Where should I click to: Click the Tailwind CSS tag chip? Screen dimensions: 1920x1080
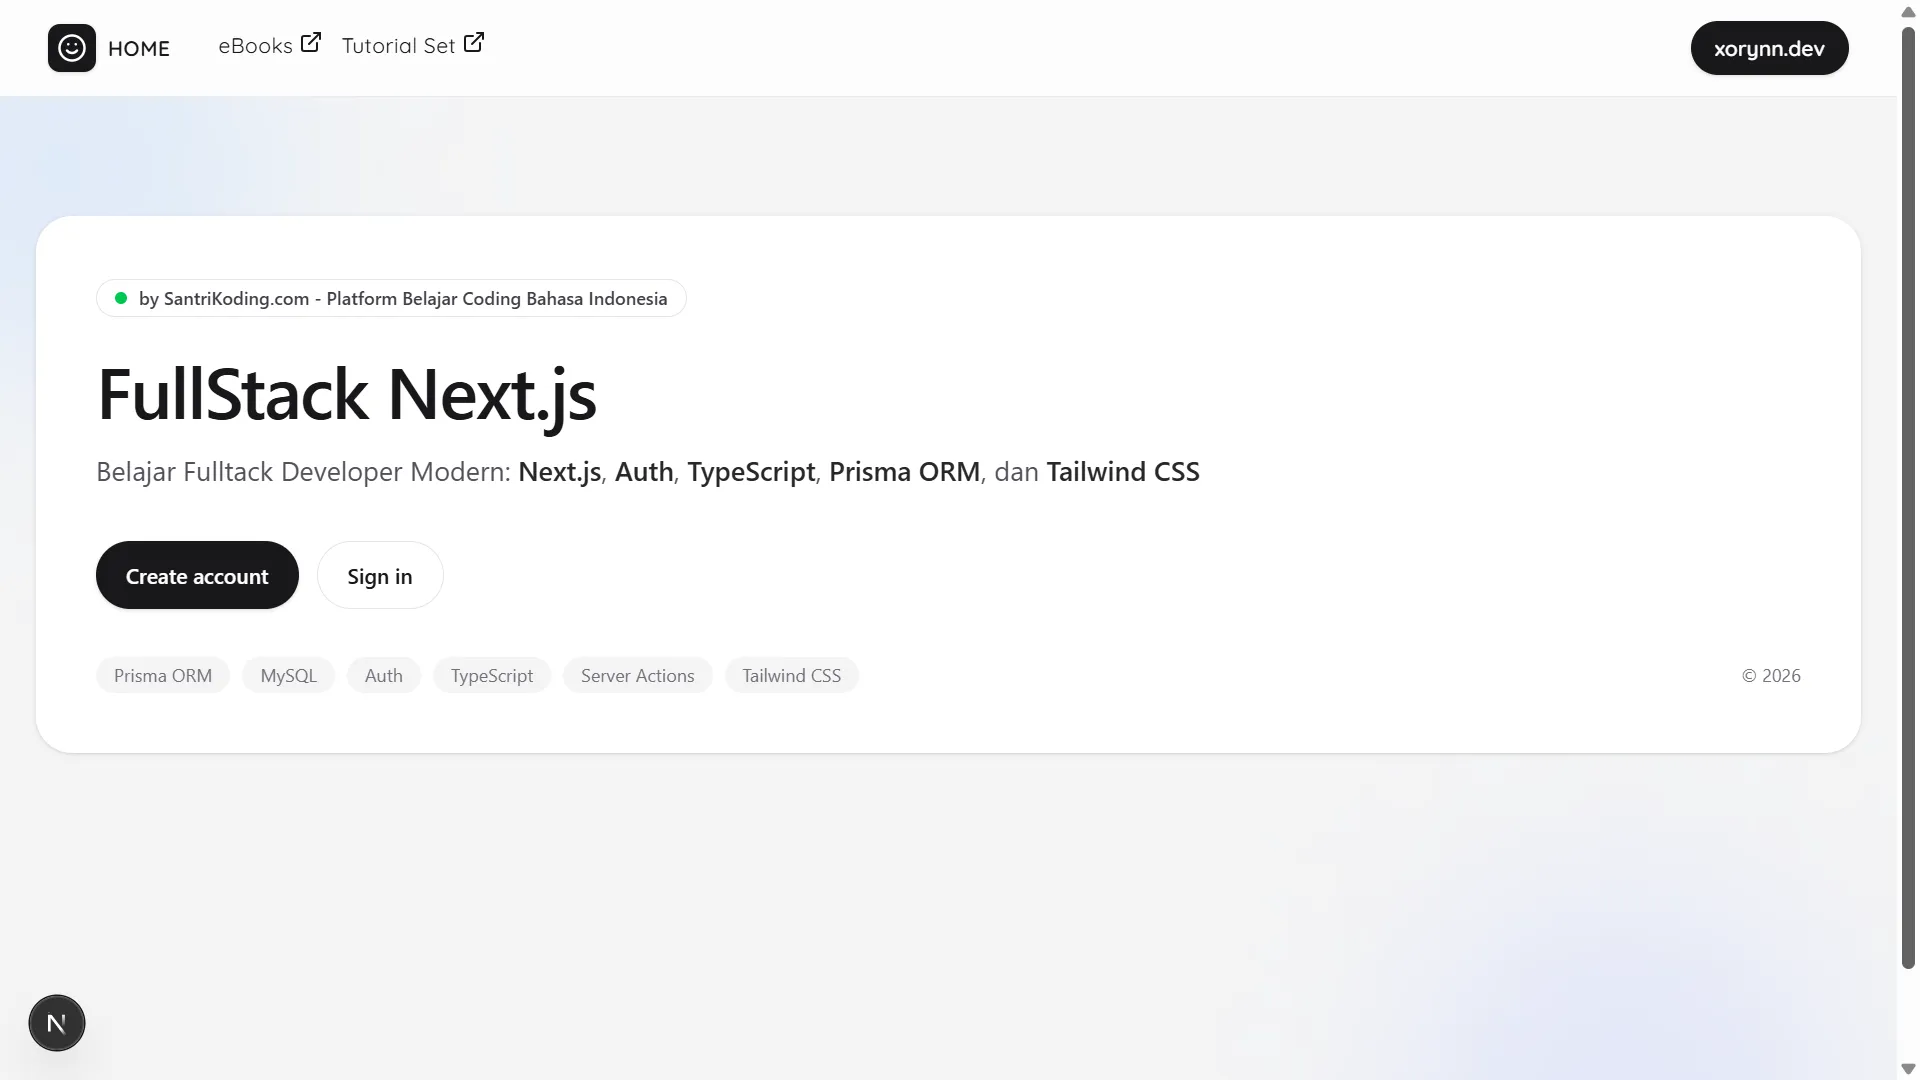[792, 675]
